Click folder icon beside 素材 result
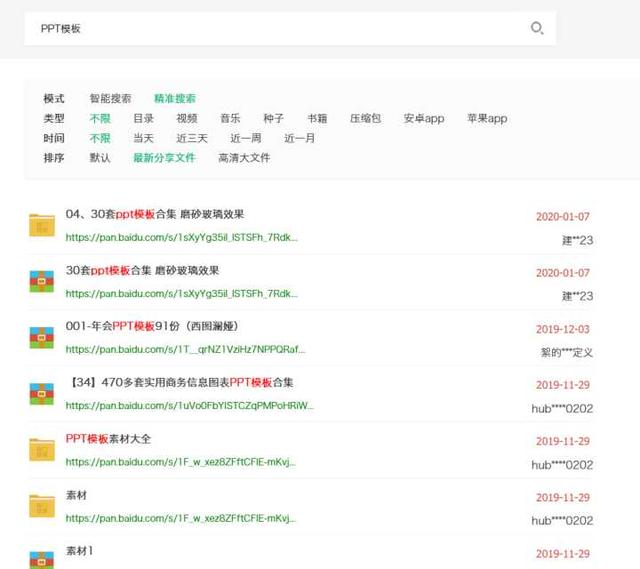Screen dimensions: 640x569 pyautogui.click(x=42, y=506)
